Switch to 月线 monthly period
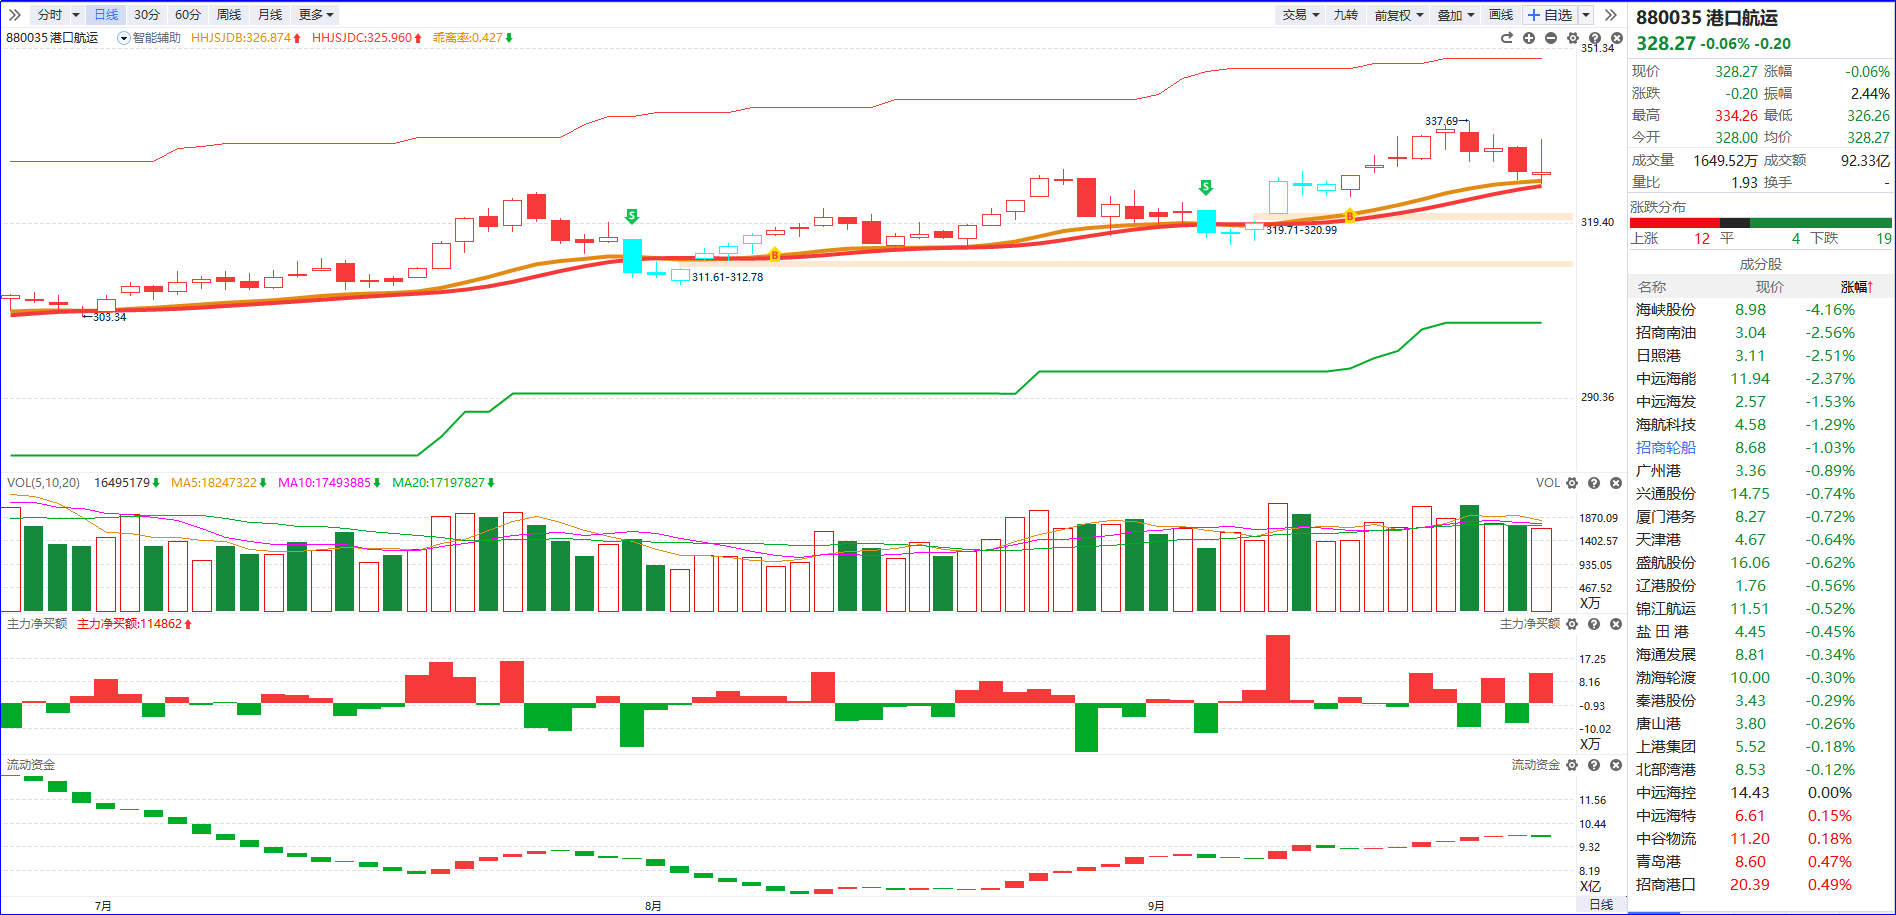Viewport: 1896px width, 915px height. (x=270, y=15)
